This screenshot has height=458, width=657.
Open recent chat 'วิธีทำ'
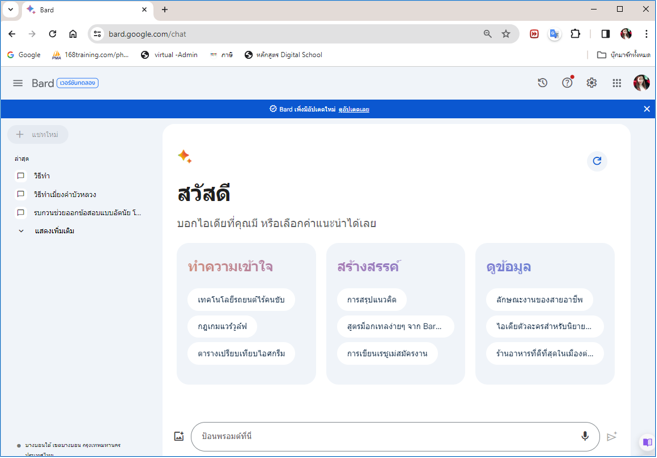pos(41,176)
